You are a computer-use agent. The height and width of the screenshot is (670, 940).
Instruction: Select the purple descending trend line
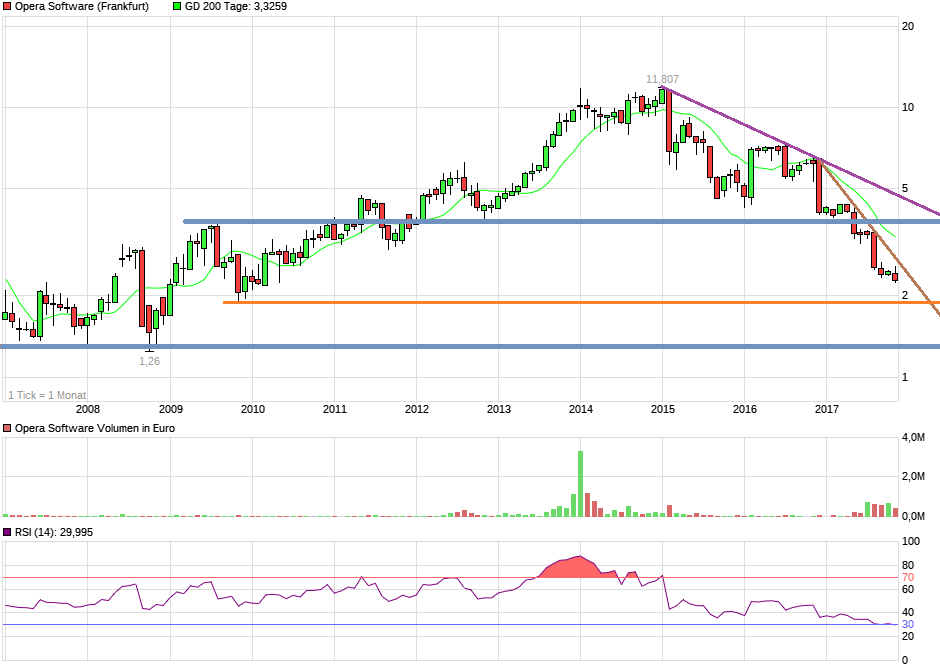(800, 151)
